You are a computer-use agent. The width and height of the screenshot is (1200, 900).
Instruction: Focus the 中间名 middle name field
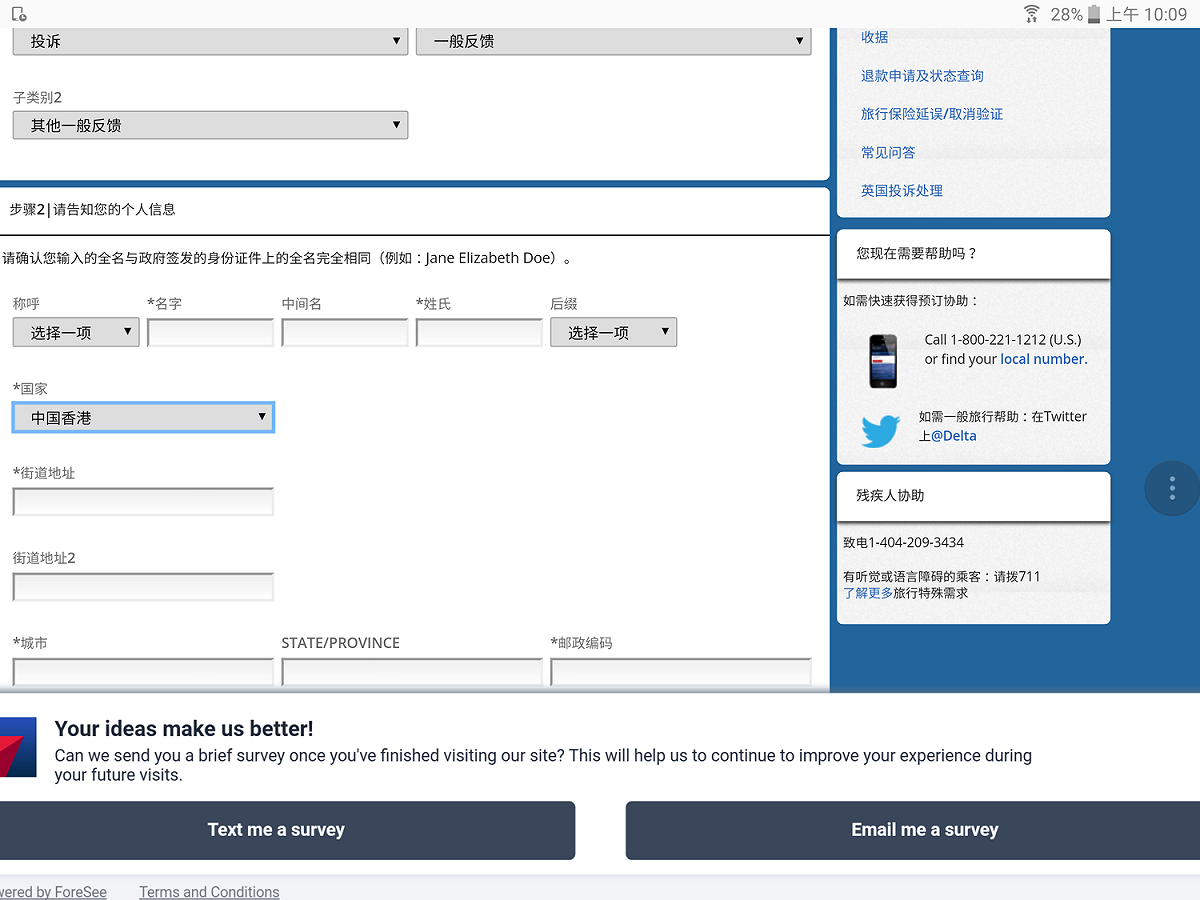[x=345, y=333]
